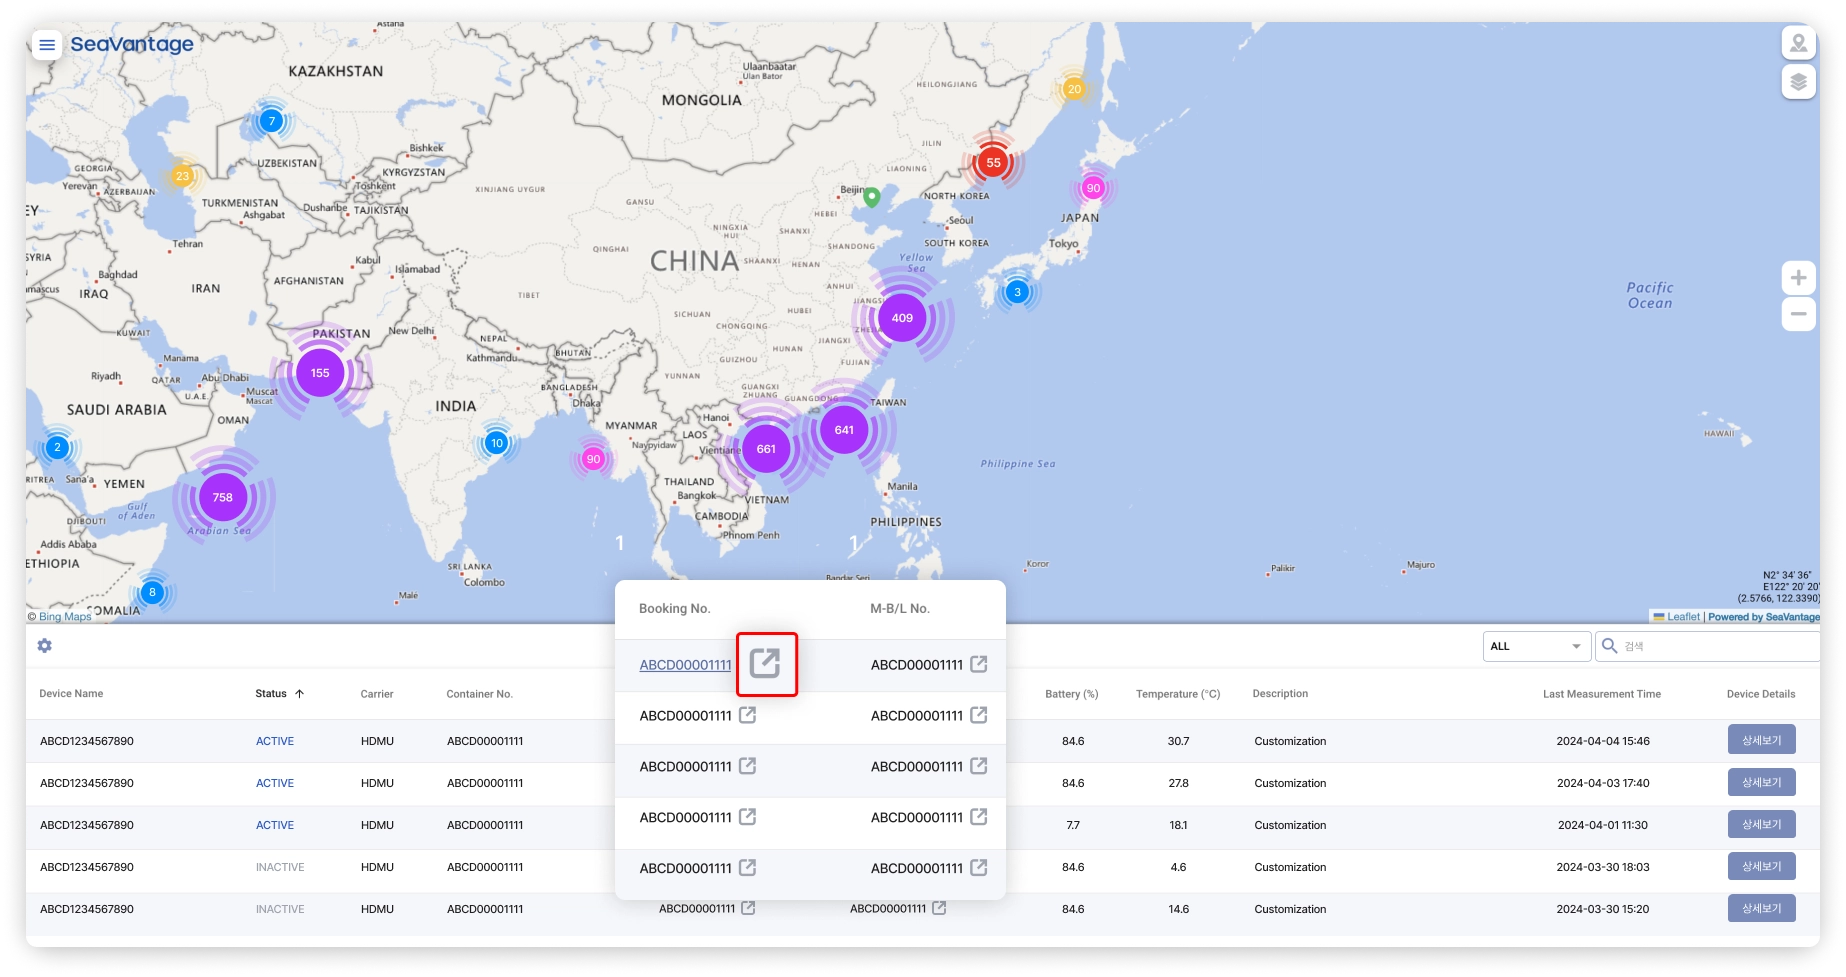Toggle the Status column sort arrow

pyautogui.click(x=299, y=694)
